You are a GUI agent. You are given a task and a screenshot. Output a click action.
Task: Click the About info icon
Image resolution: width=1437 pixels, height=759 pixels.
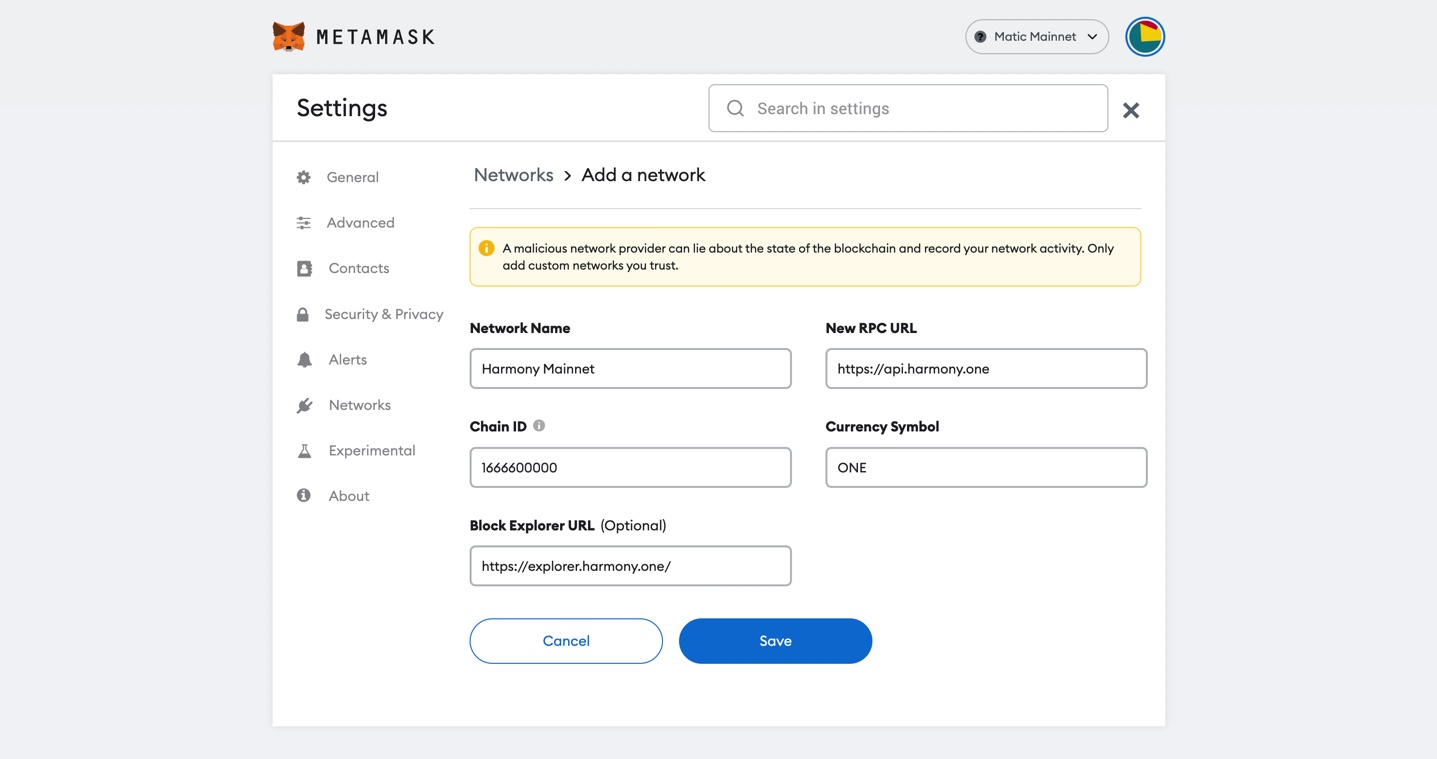click(304, 496)
